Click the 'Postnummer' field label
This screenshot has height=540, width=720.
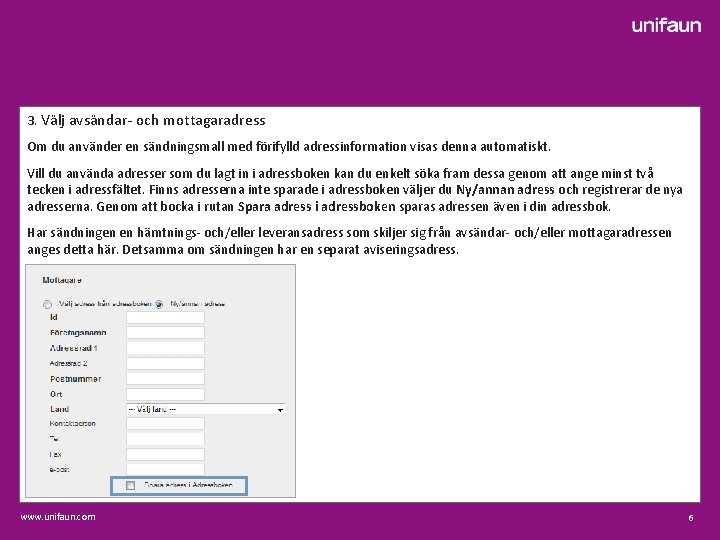(x=76, y=379)
